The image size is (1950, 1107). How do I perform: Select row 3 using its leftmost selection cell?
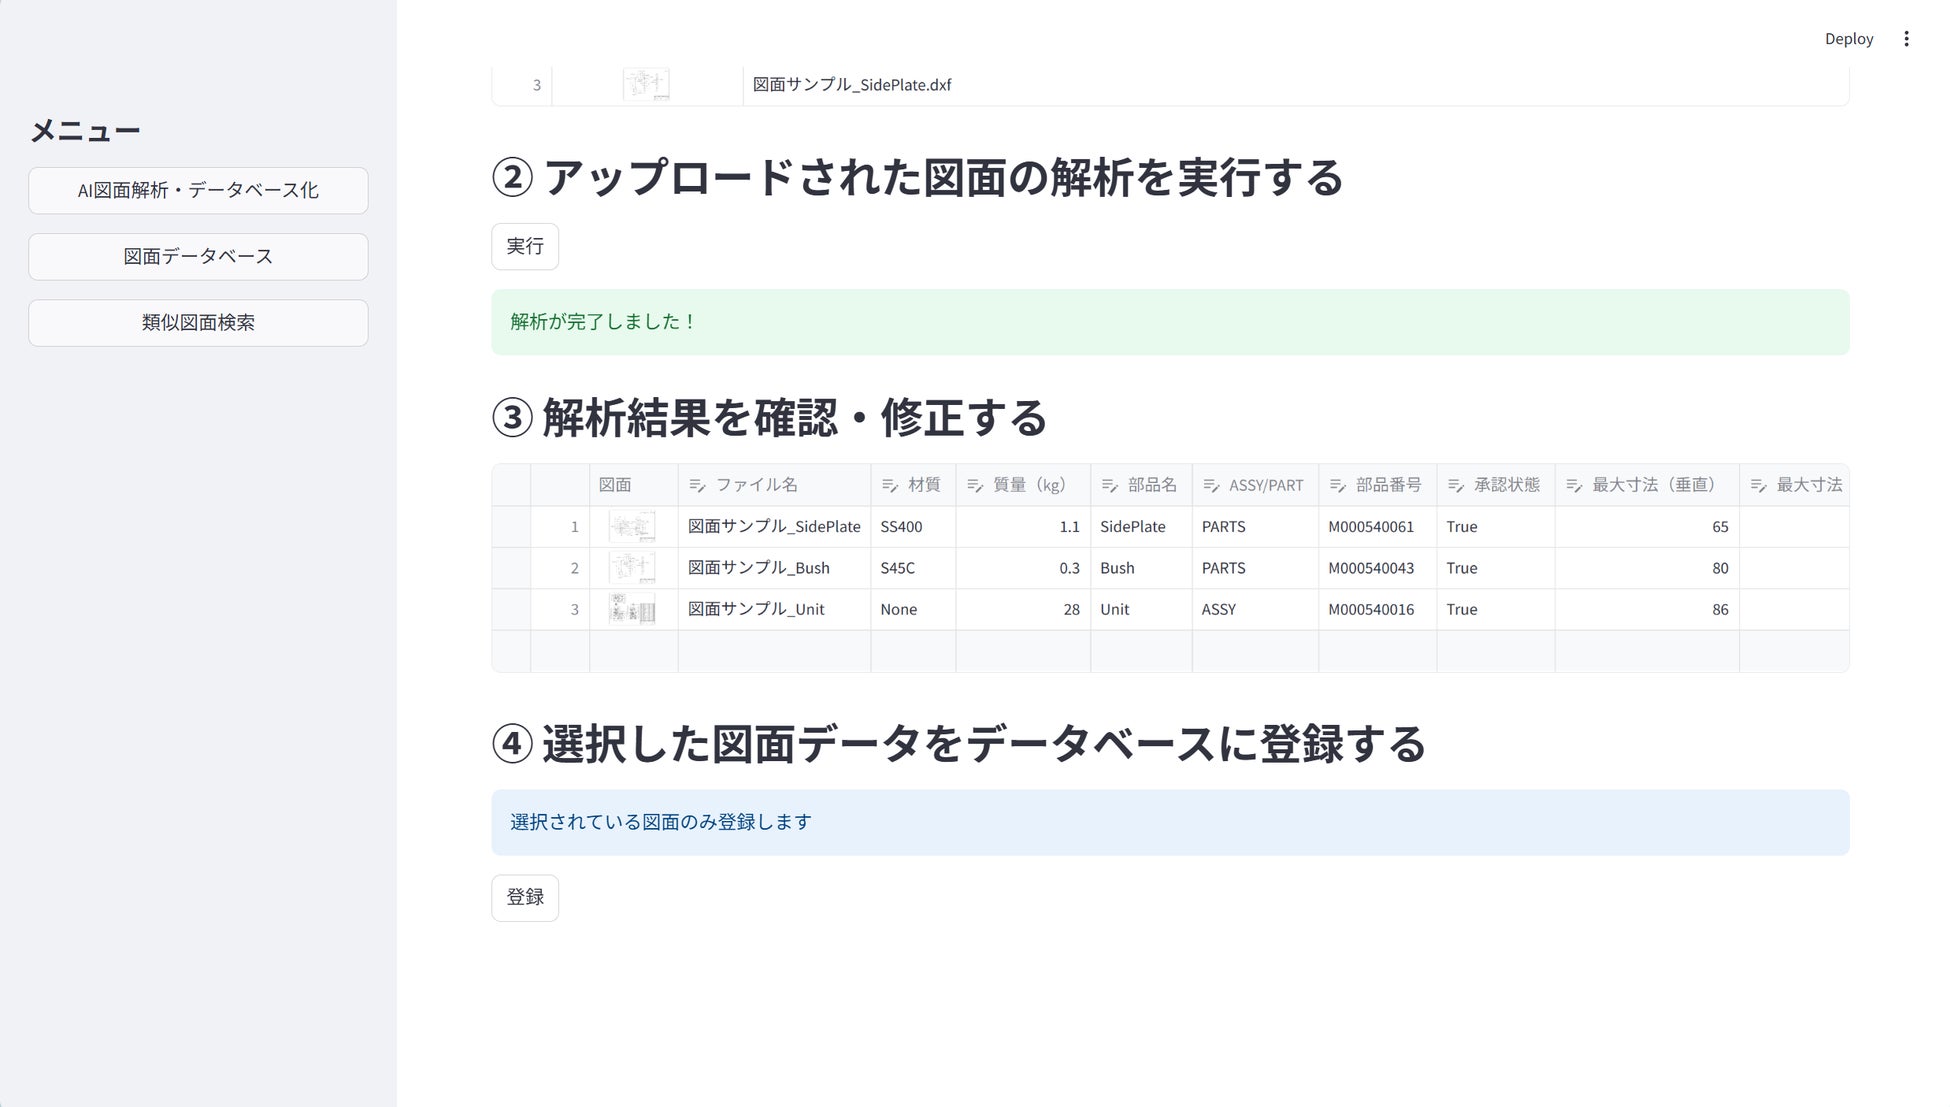(511, 609)
